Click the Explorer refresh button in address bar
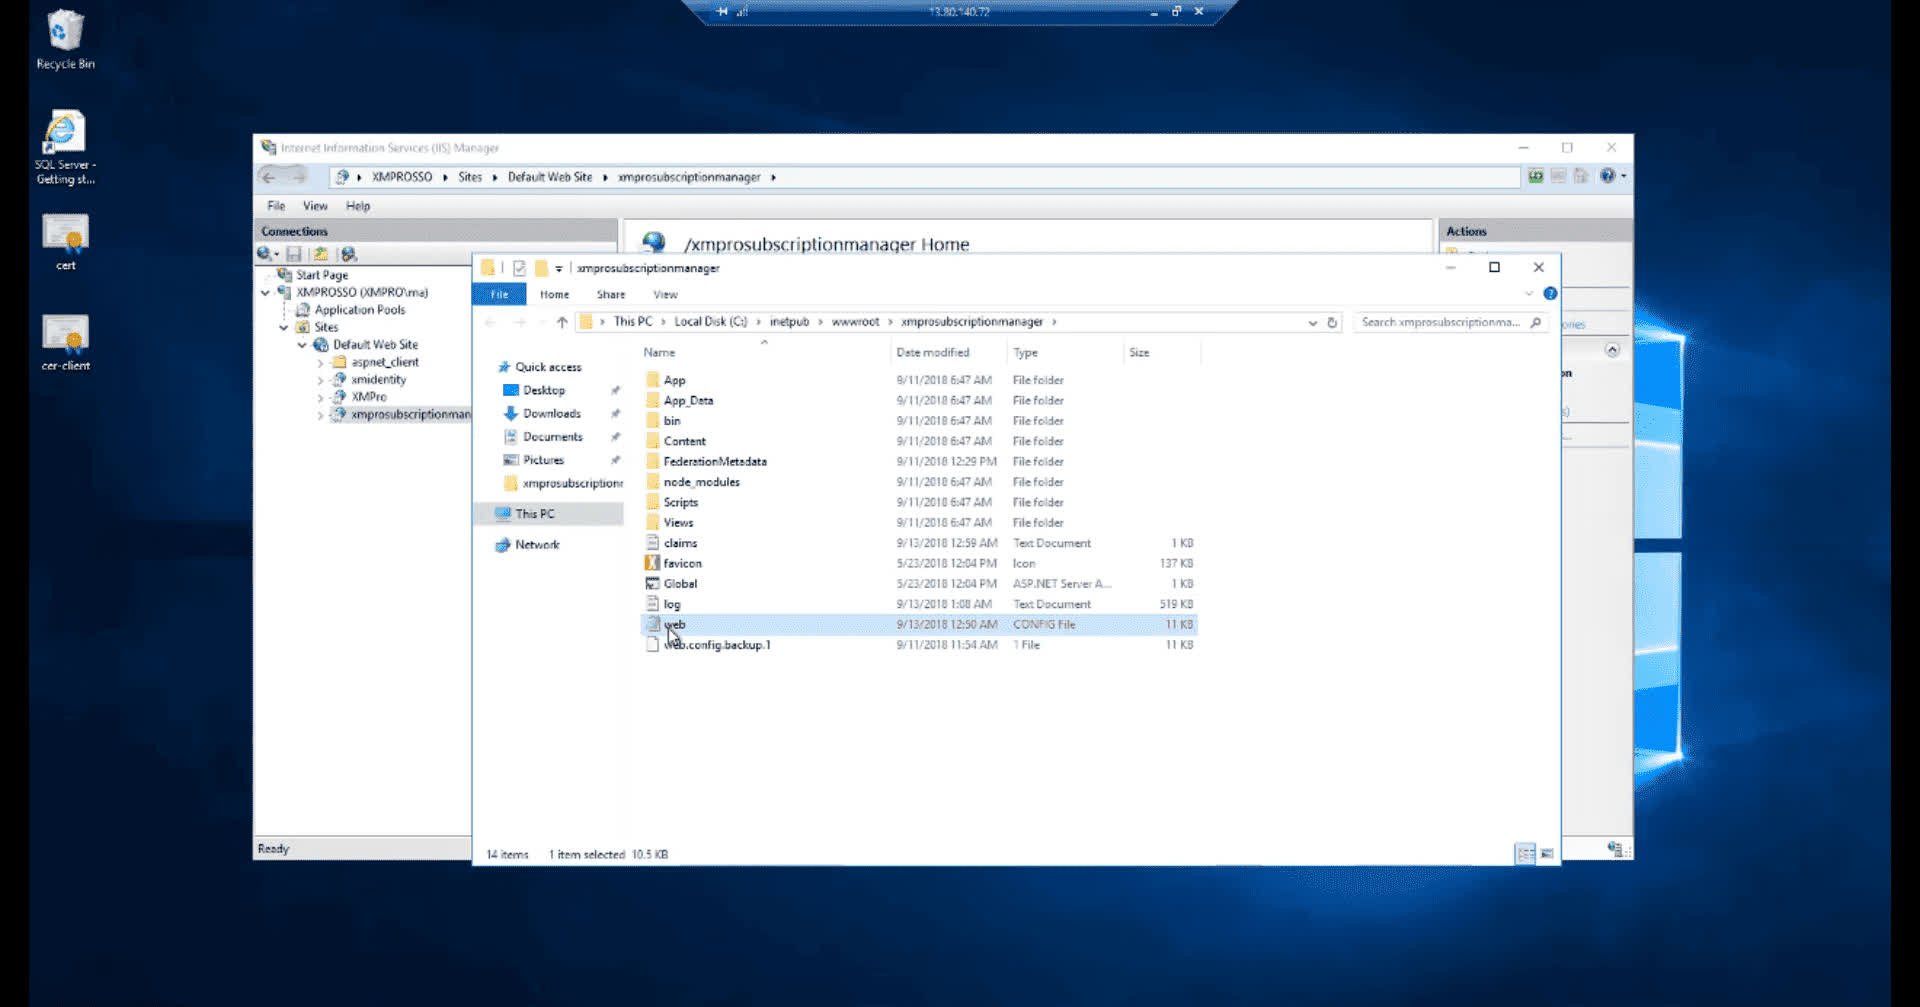1920x1007 pixels. [x=1332, y=322]
